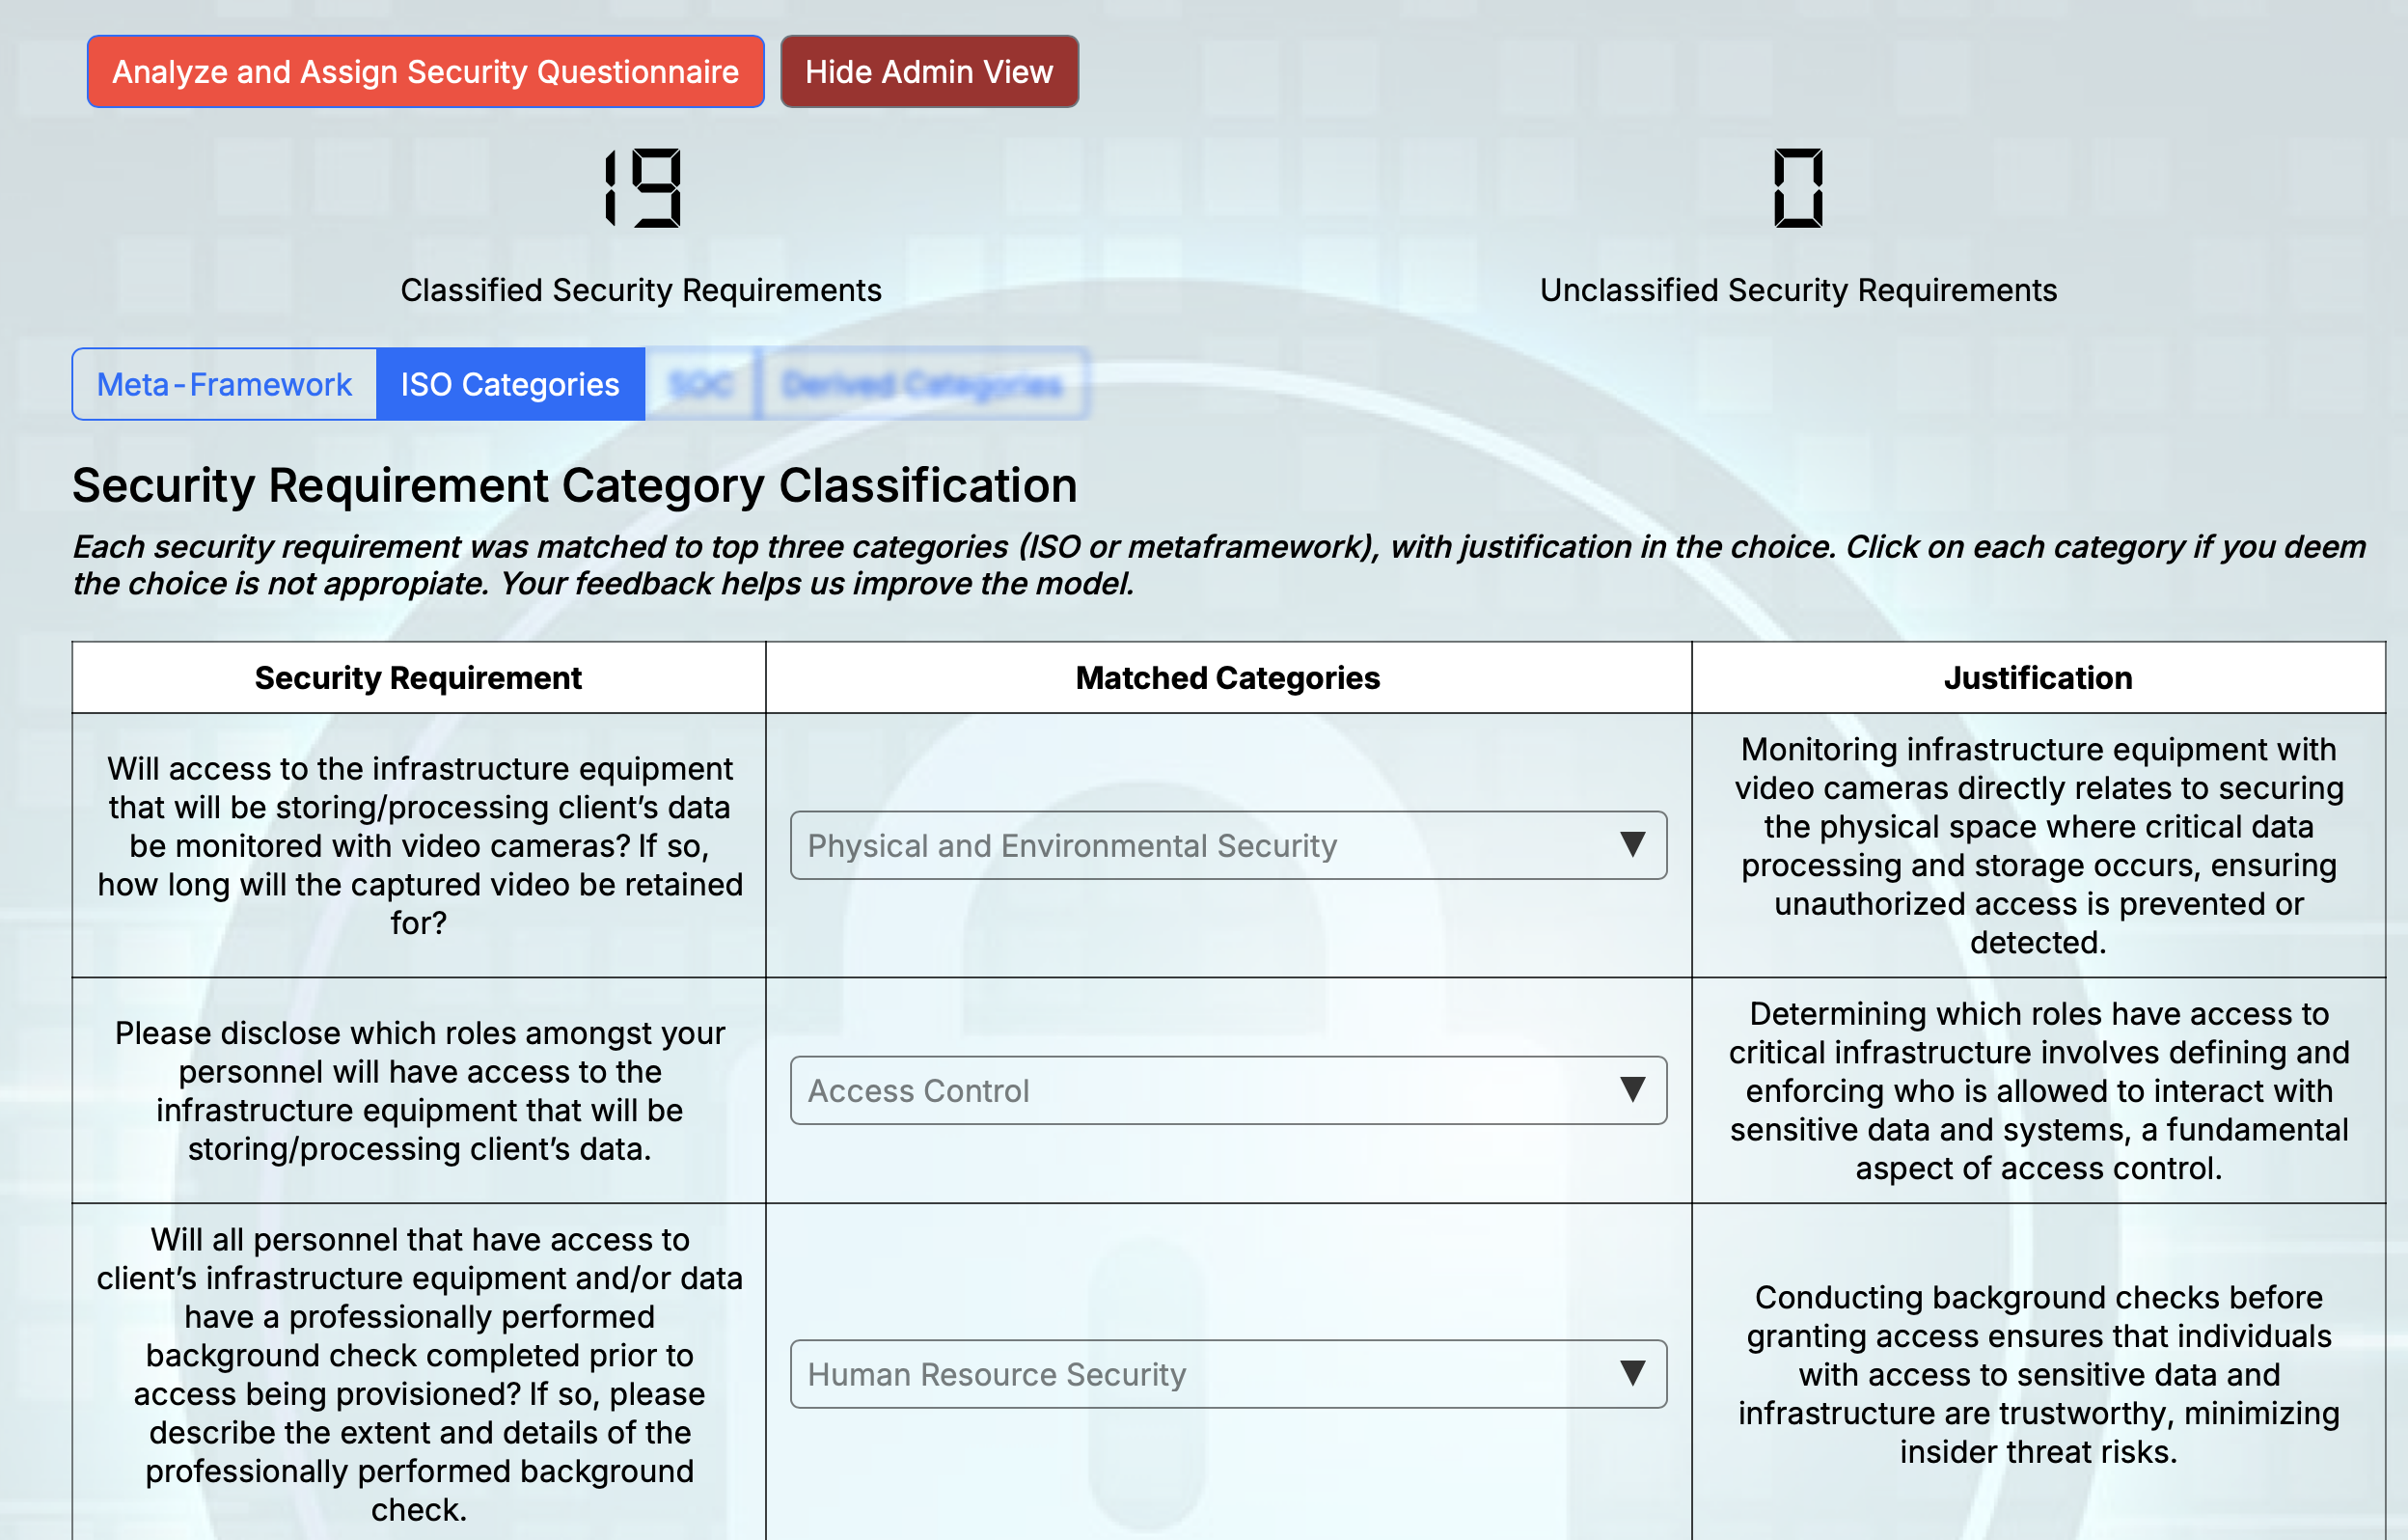Click justification about conducting background checks
This screenshot has width=2408, height=1540.
(2038, 1374)
